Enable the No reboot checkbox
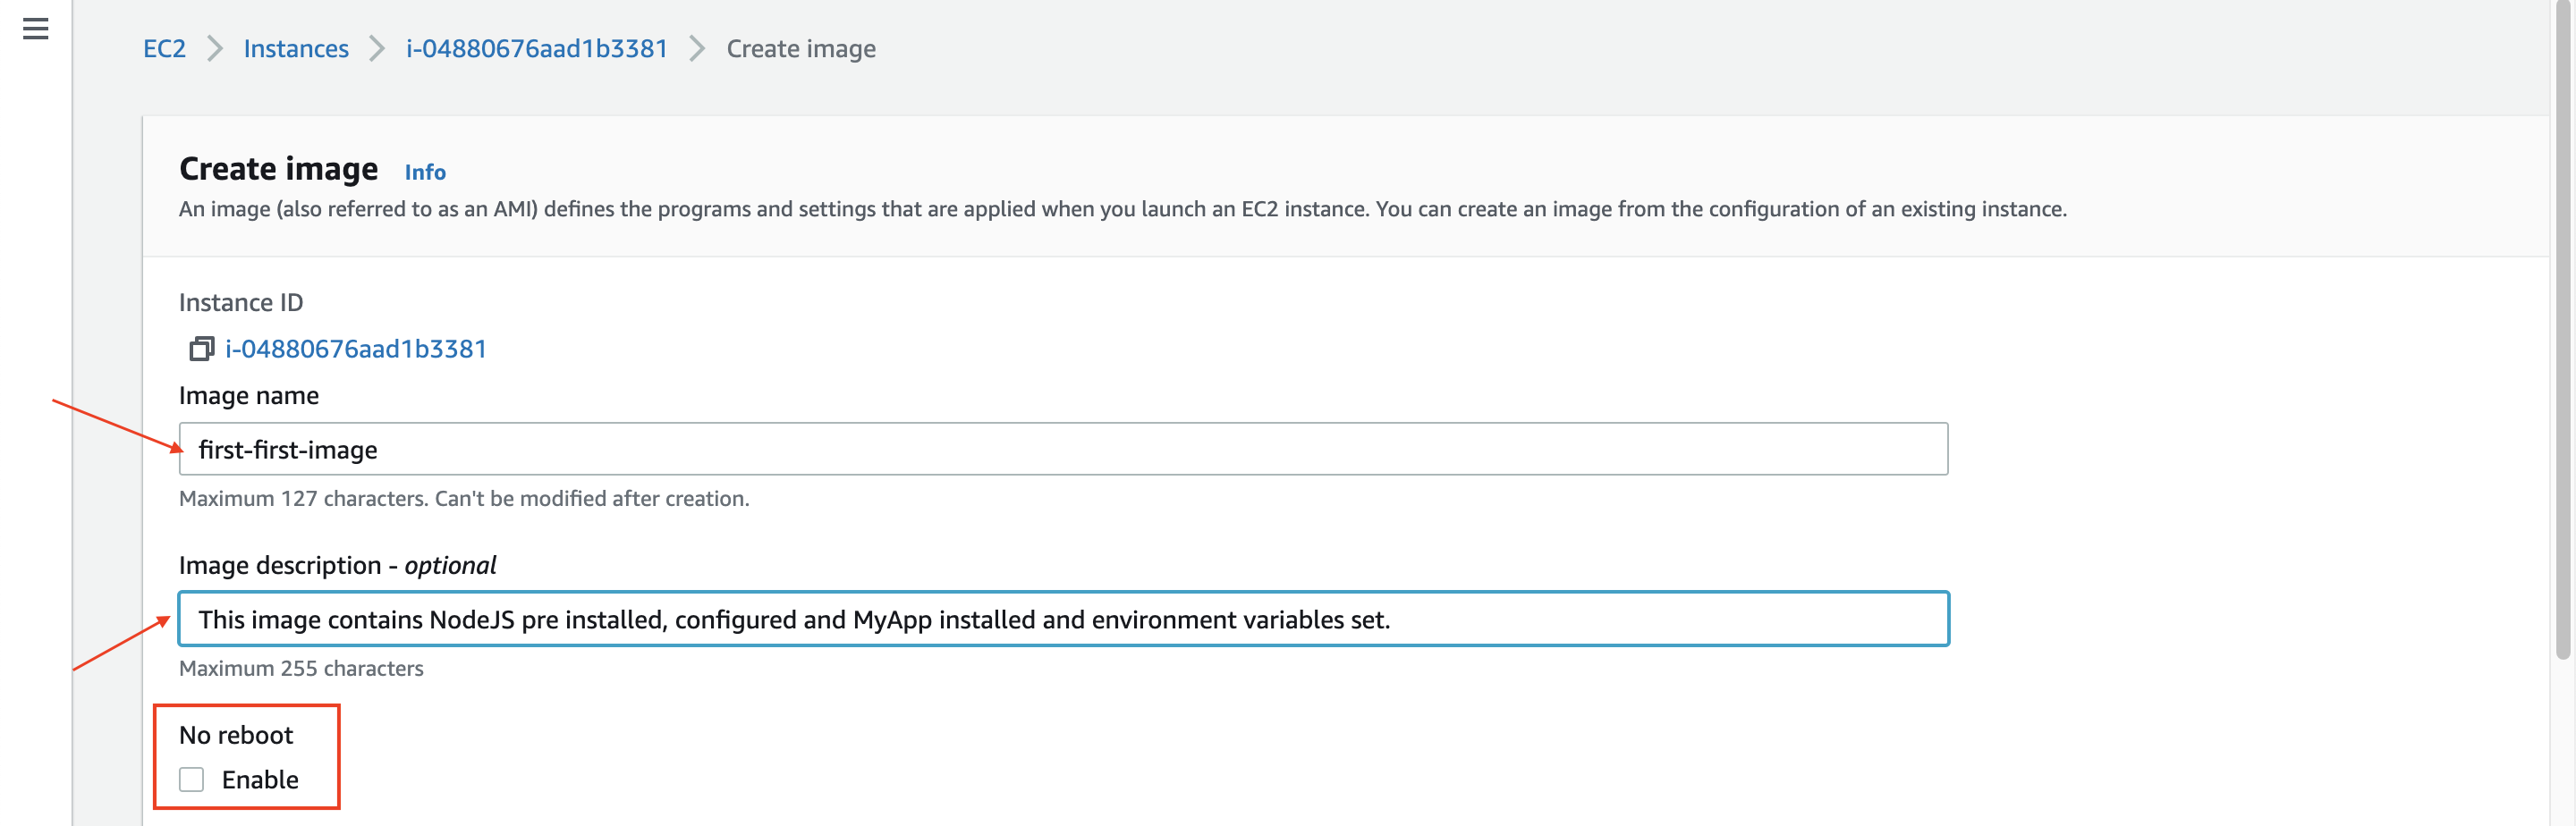2576x826 pixels. [192, 779]
